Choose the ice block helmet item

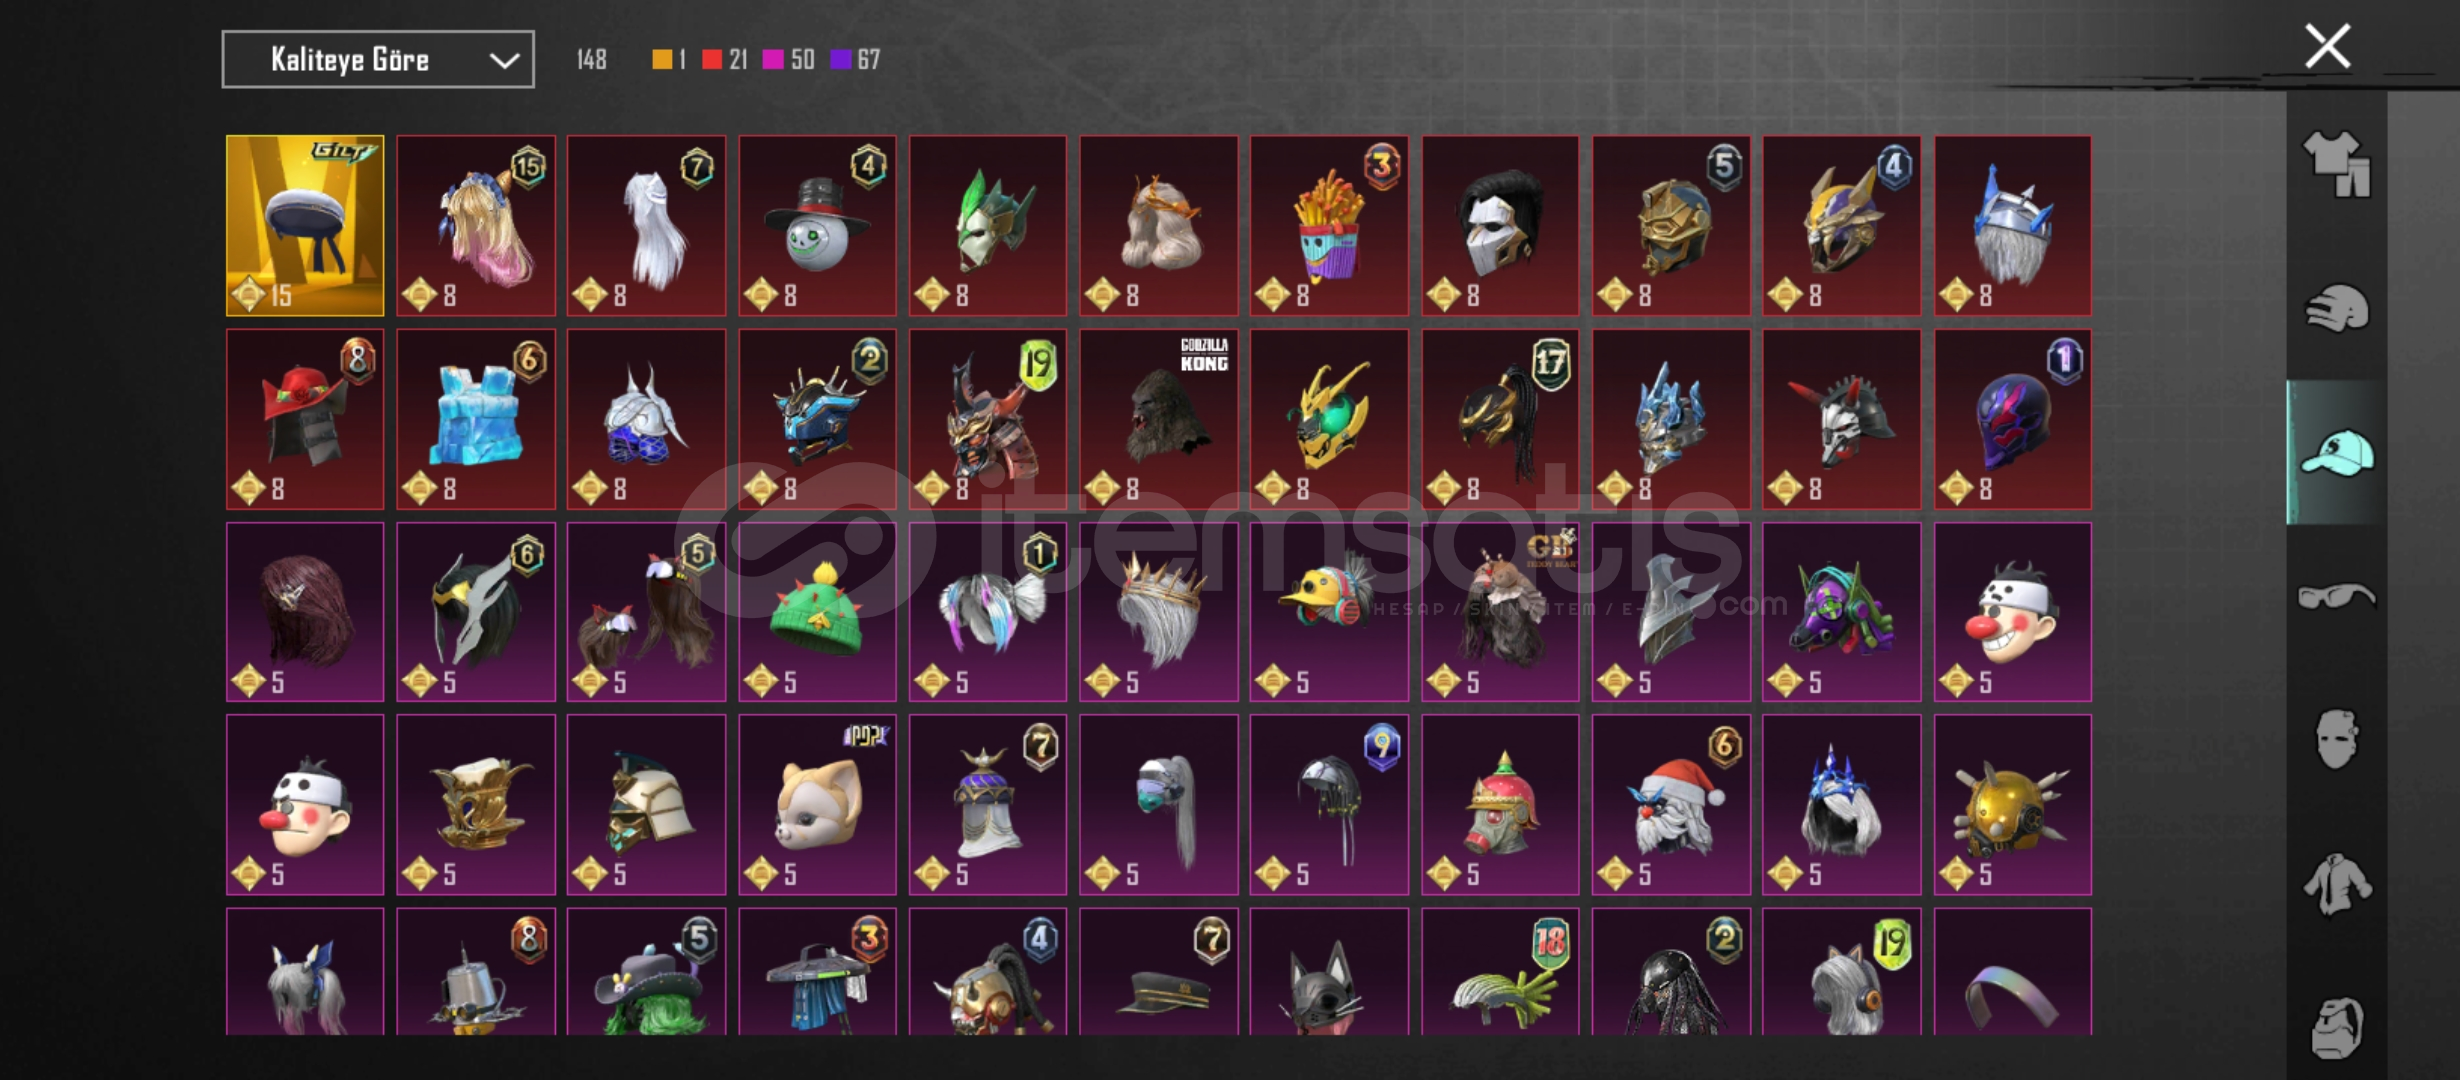[476, 419]
